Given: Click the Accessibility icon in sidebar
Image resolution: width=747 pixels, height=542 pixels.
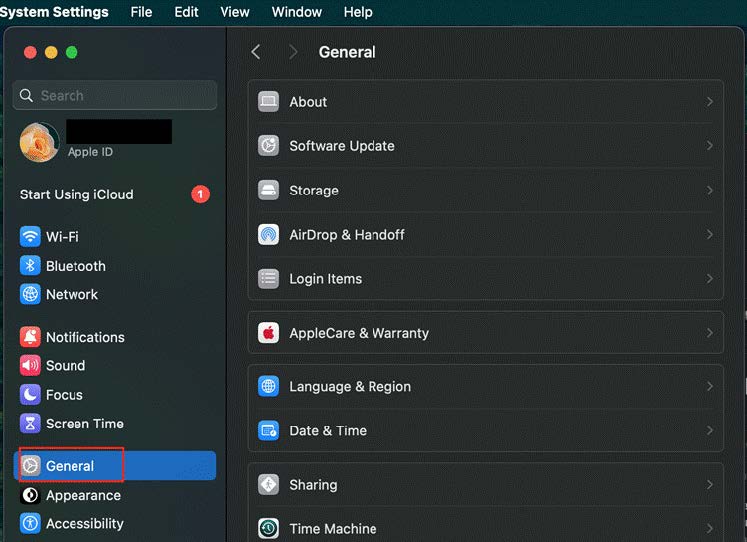Looking at the screenshot, I should (30, 523).
